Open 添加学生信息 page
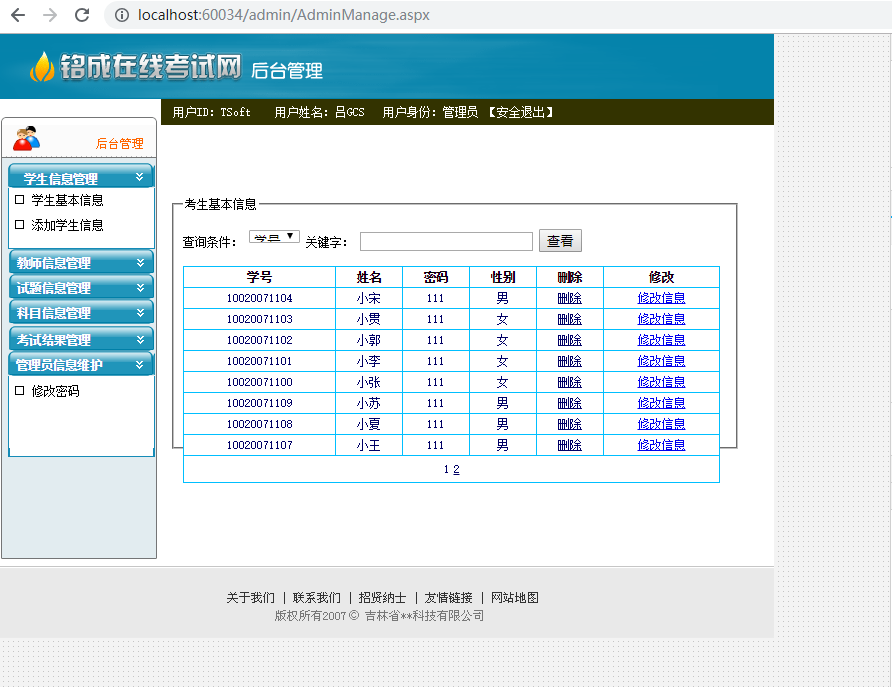Screen dimensions: 892x687 [67, 225]
